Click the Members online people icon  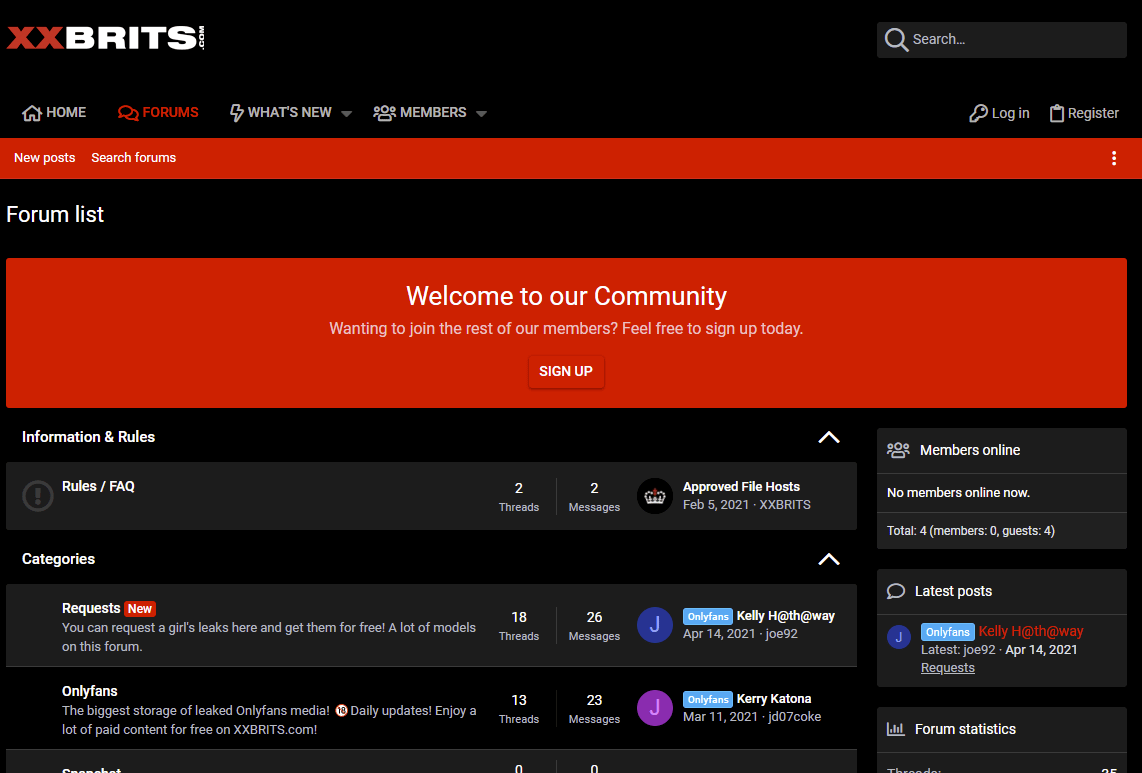898,450
